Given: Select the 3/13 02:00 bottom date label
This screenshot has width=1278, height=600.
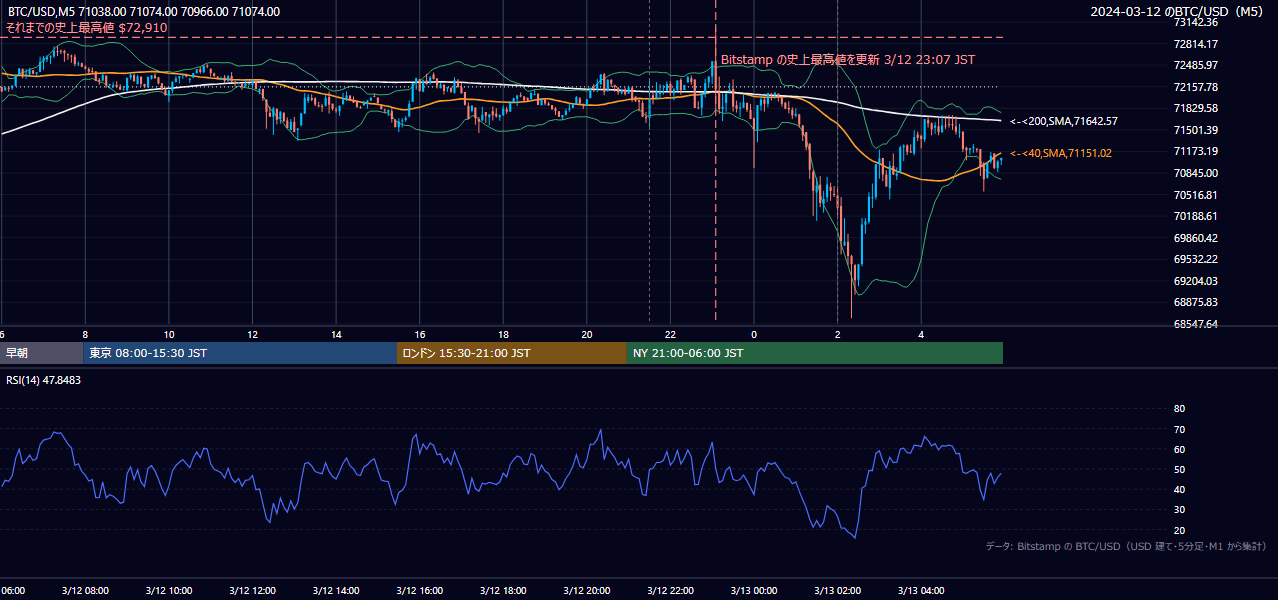Looking at the screenshot, I should [x=837, y=591].
